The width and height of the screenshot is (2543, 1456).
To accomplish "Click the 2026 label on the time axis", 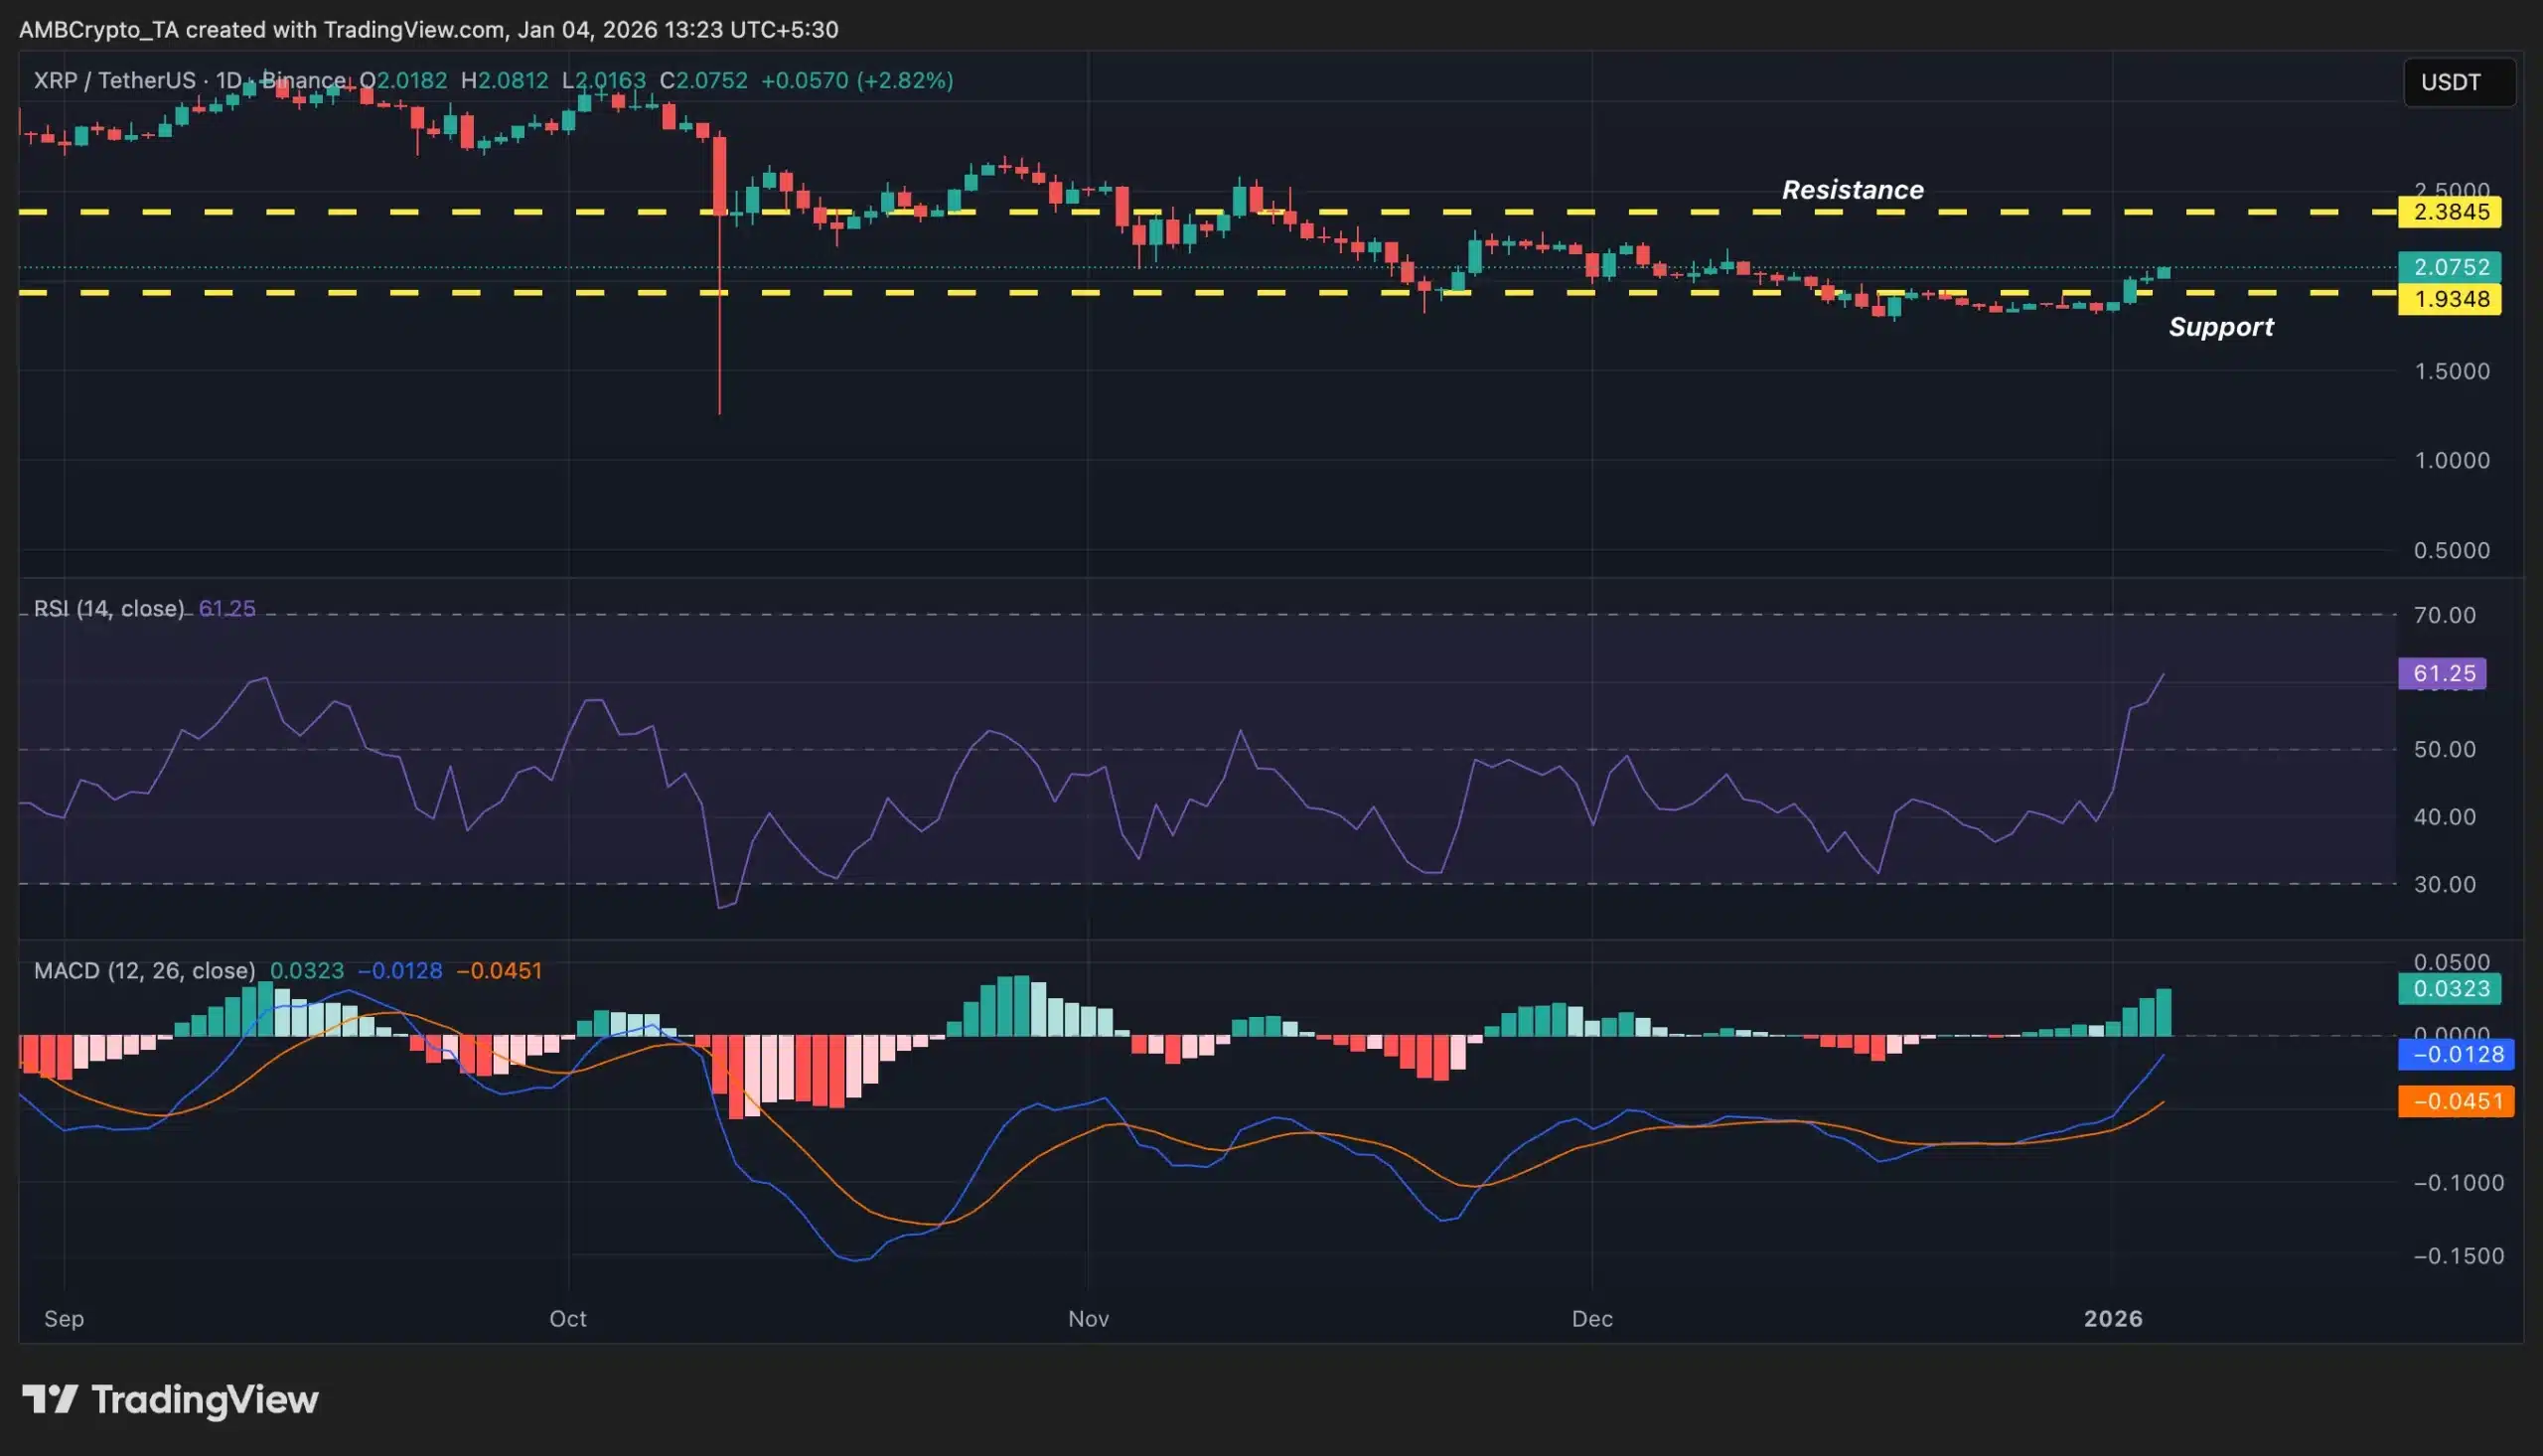I will point(2114,1319).
